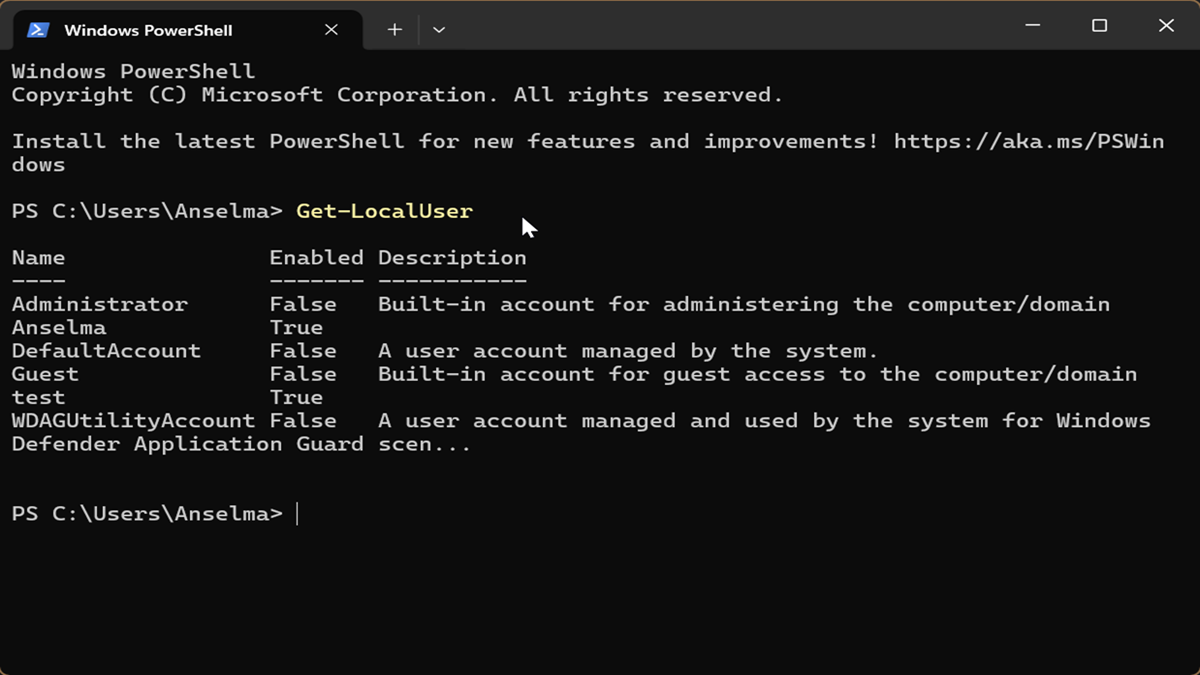Click the aka.ms/PSWindows link
1200x675 pixels.
(1029, 142)
